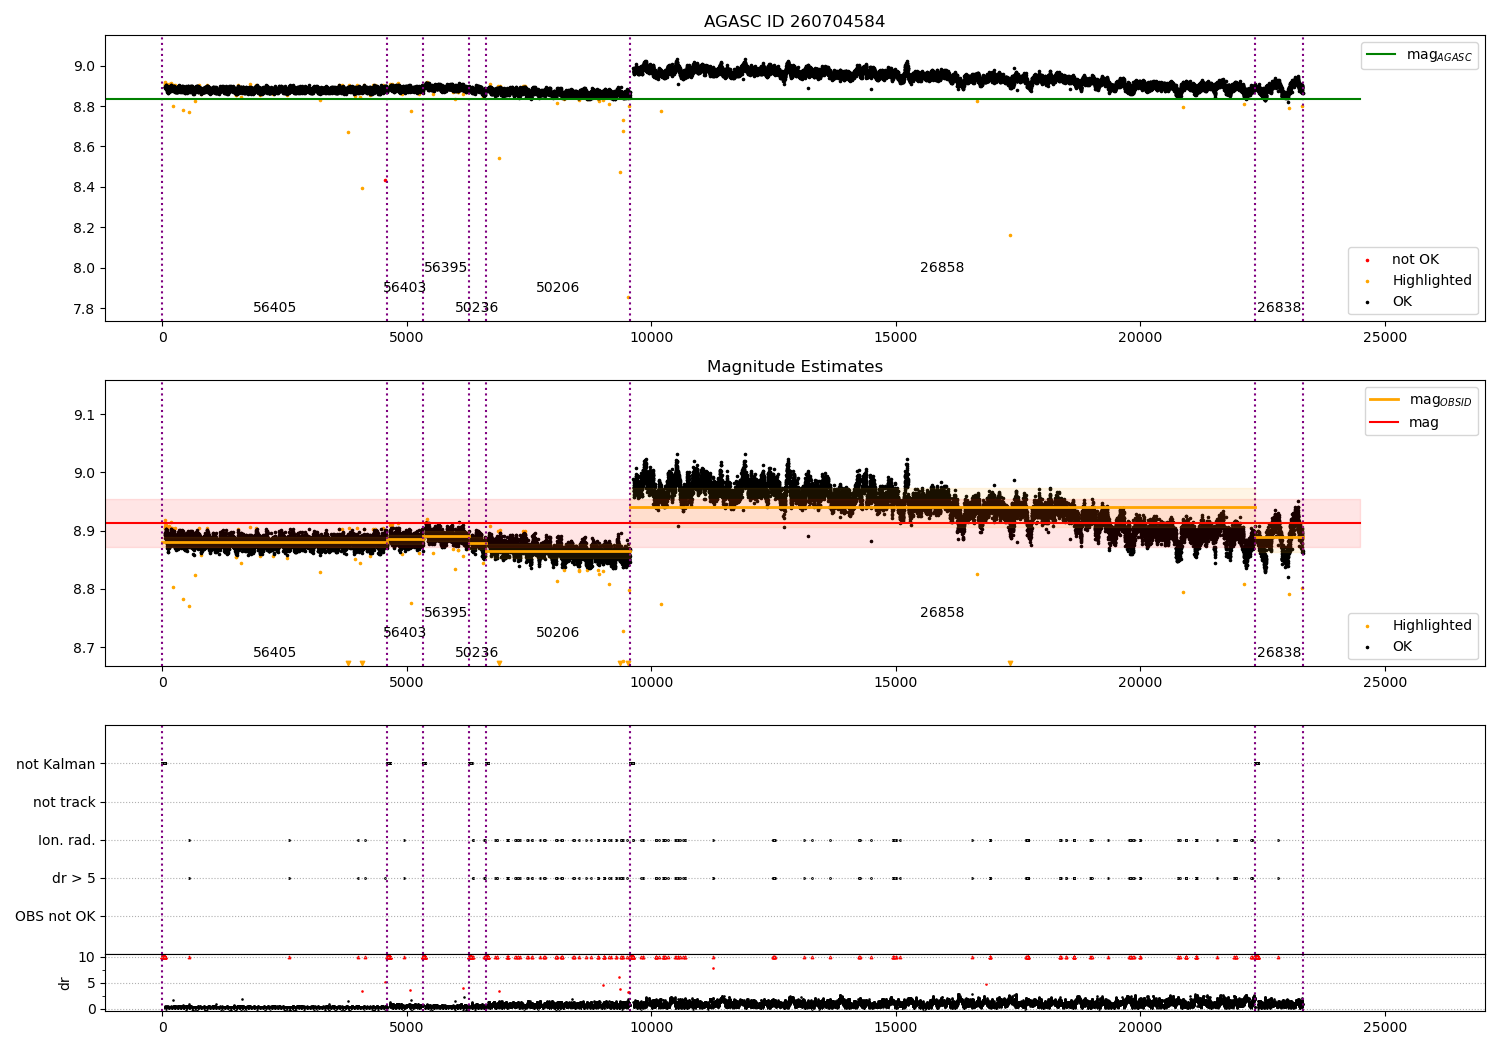Click obsid label 26858 in the AGASC plot
Viewport: 1500px width, 1050px height.
(x=942, y=268)
